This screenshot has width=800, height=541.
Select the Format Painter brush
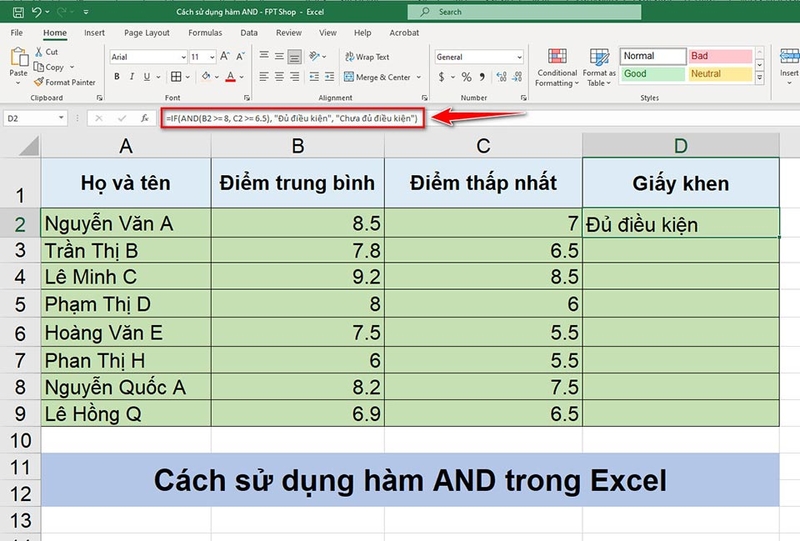point(65,82)
